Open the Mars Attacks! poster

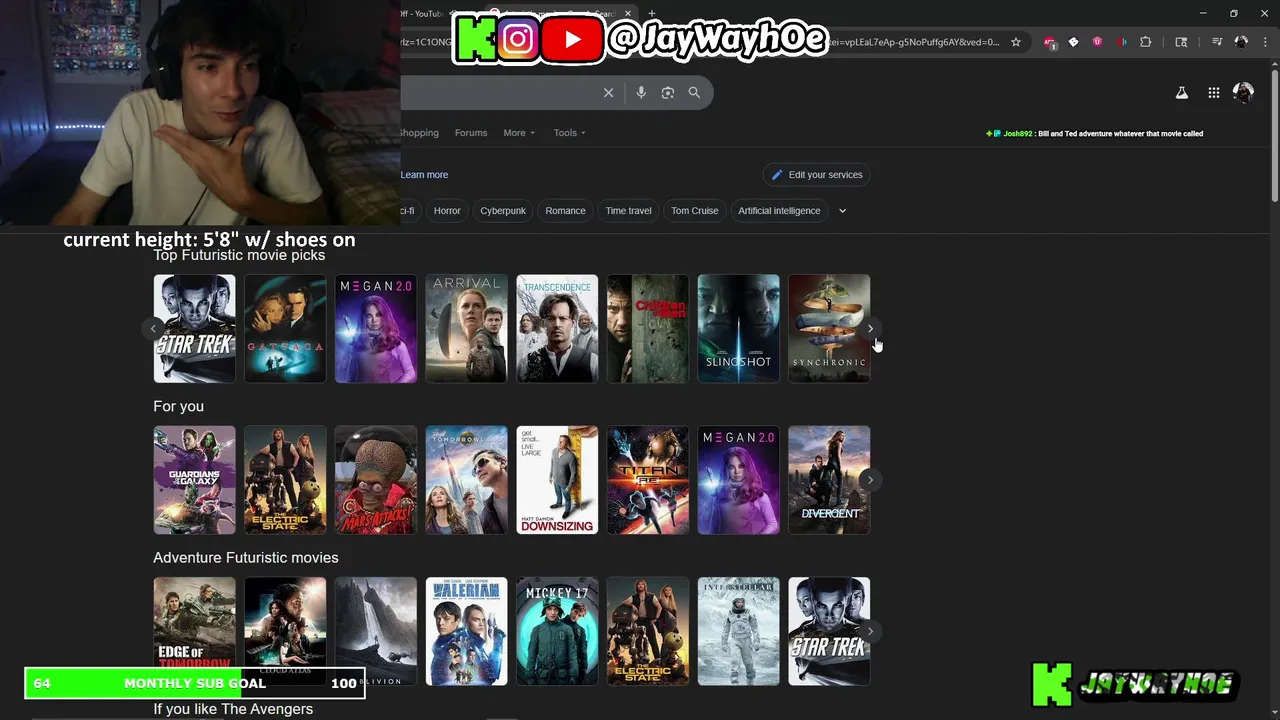coord(376,480)
